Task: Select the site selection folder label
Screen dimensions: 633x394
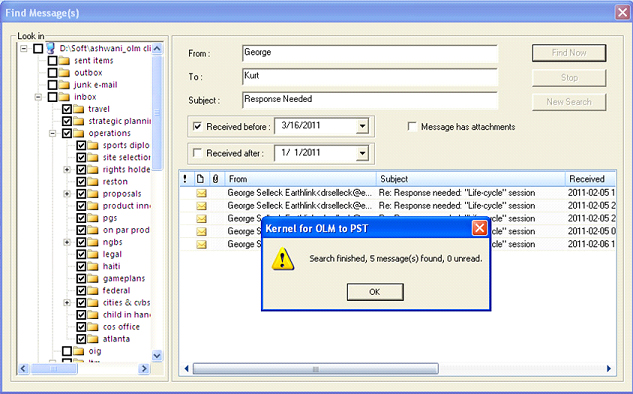Action: [126, 157]
